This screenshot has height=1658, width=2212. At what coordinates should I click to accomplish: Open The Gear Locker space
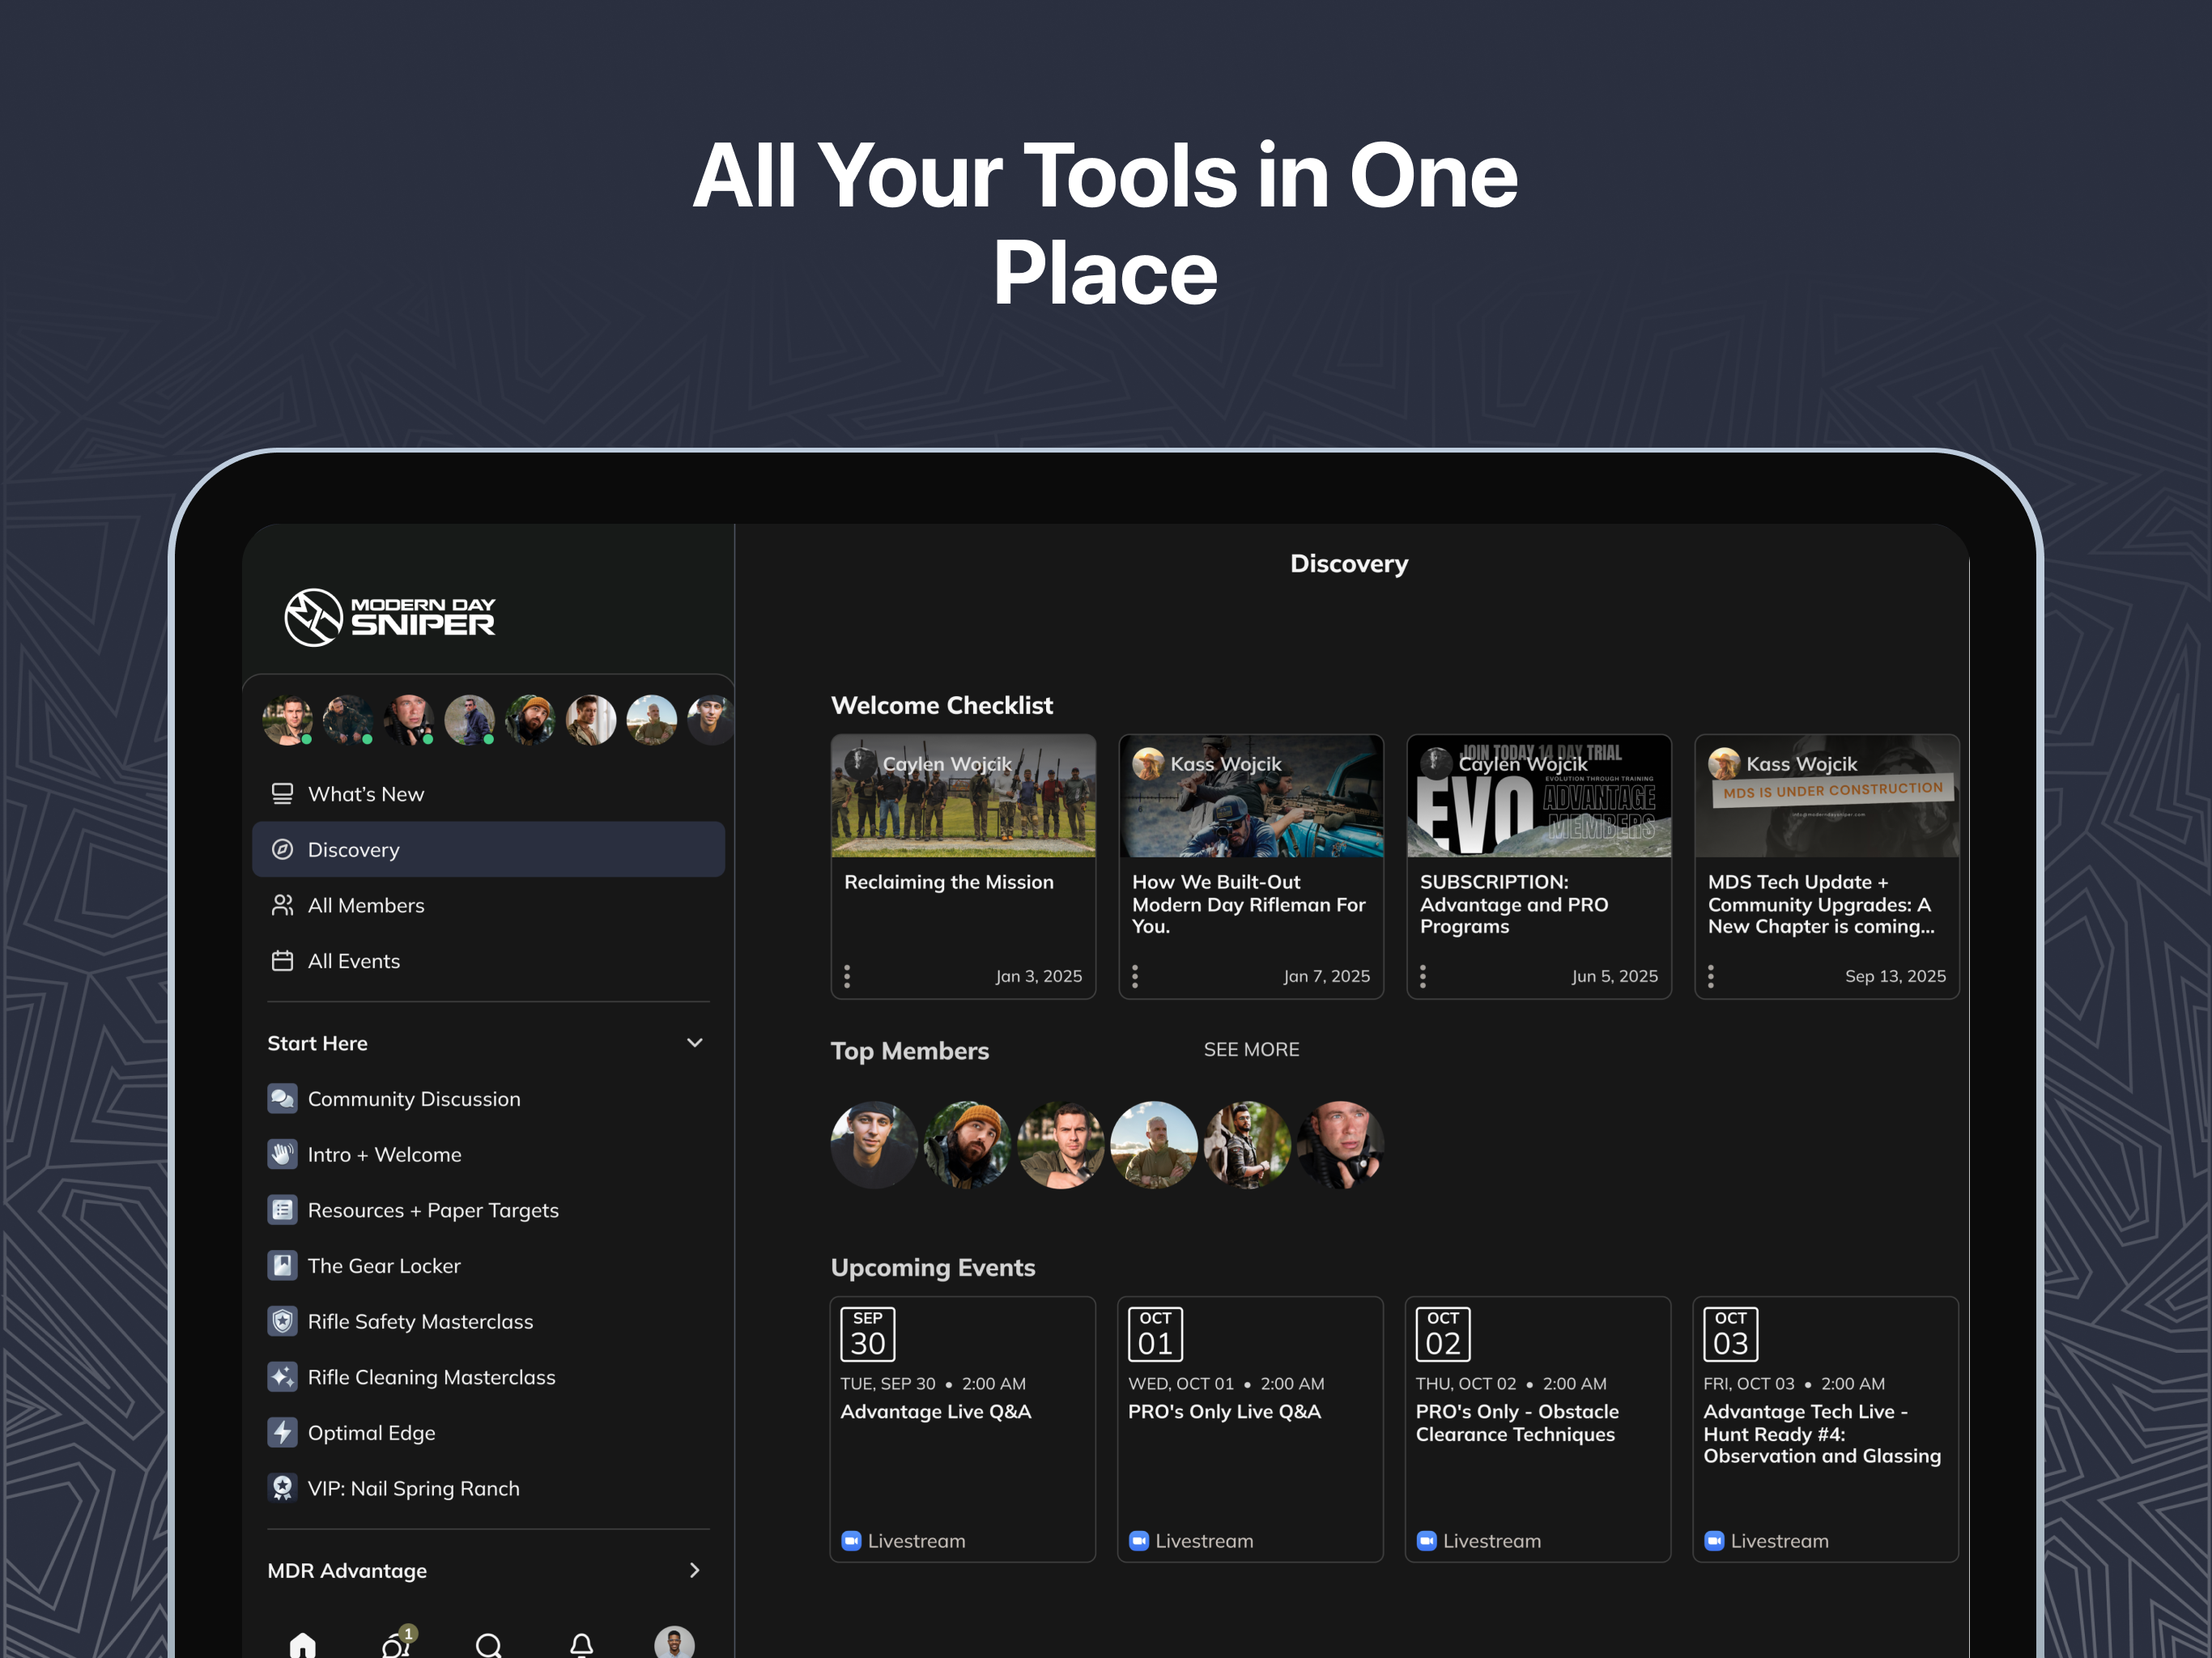pyautogui.click(x=489, y=1266)
